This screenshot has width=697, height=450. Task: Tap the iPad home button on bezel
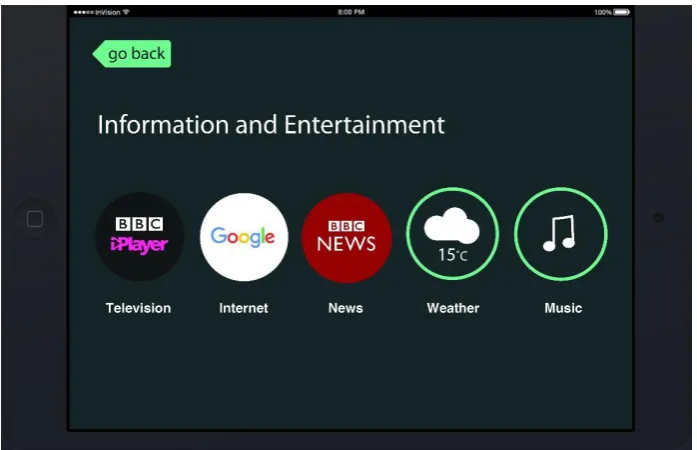pyautogui.click(x=35, y=219)
